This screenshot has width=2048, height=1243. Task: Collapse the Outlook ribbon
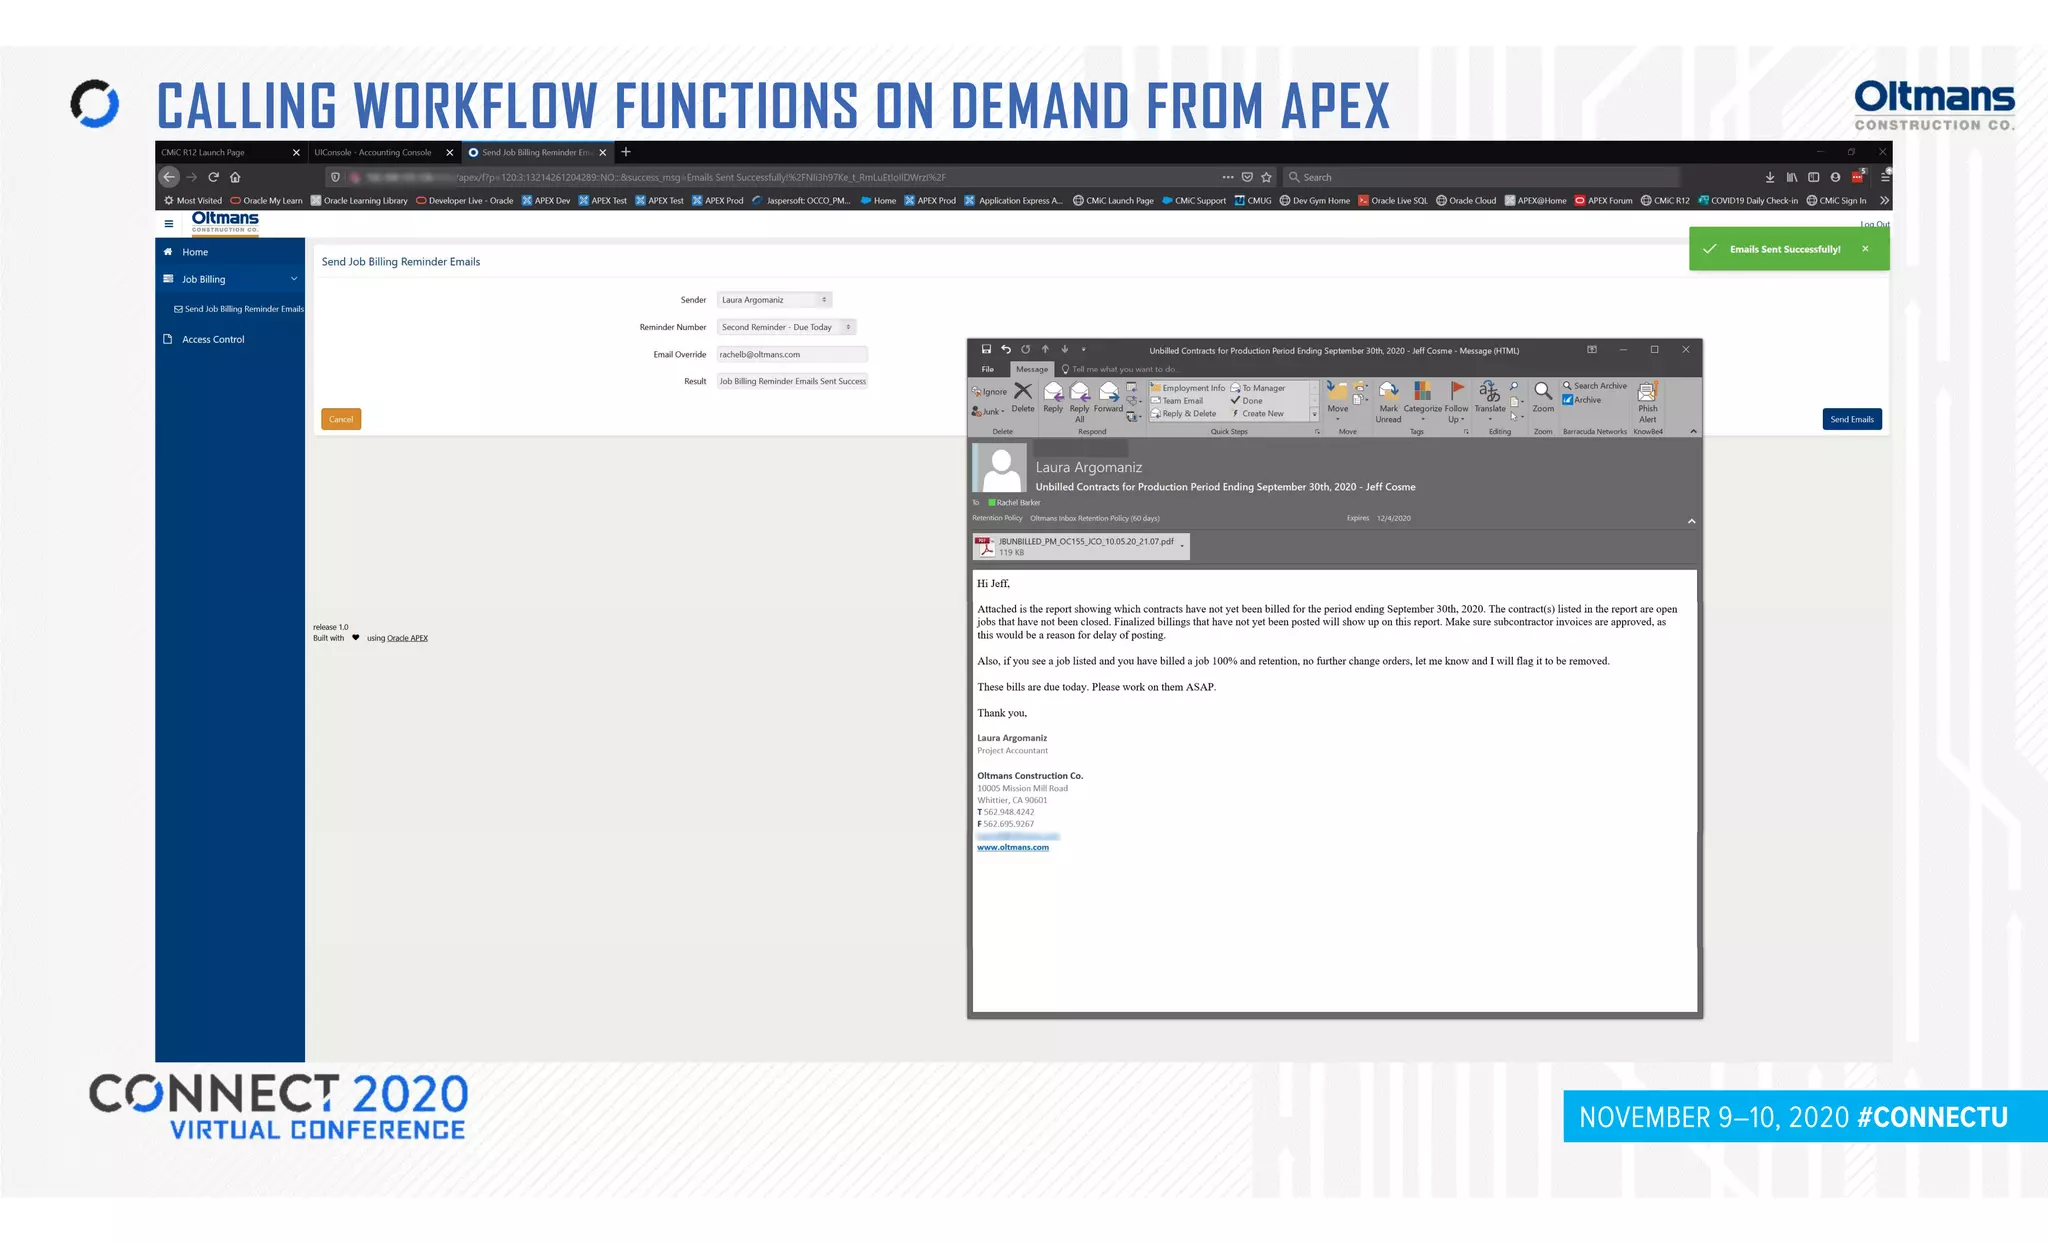(1693, 431)
